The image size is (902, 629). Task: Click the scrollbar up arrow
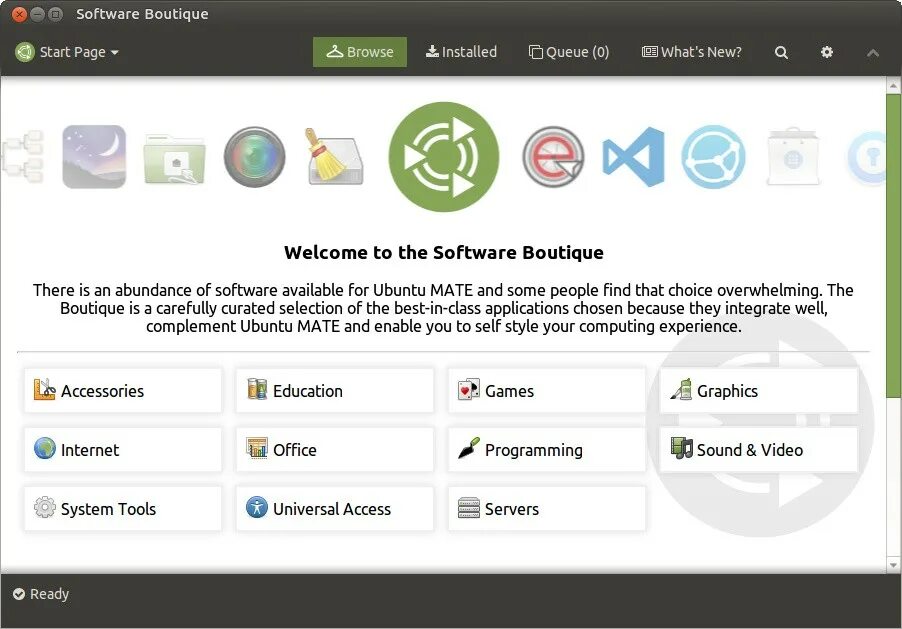[x=893, y=86]
